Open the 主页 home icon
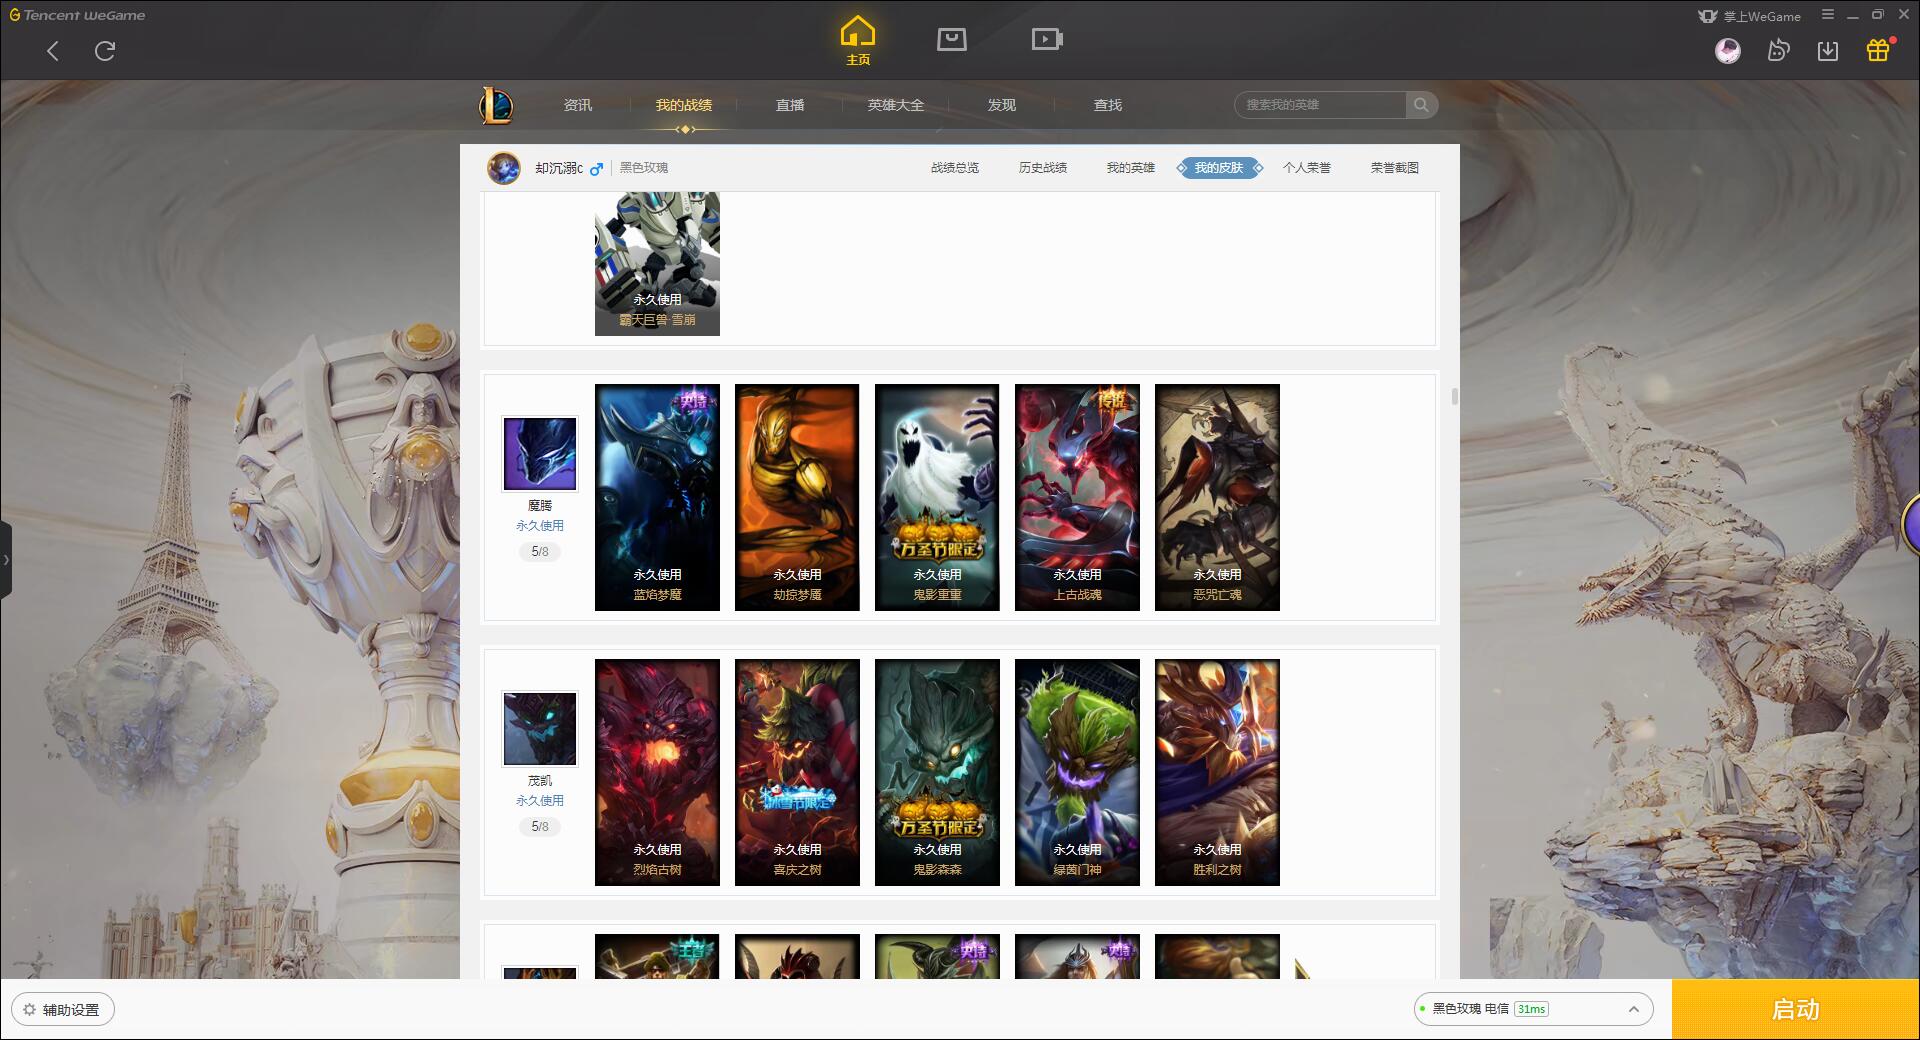 (x=857, y=41)
